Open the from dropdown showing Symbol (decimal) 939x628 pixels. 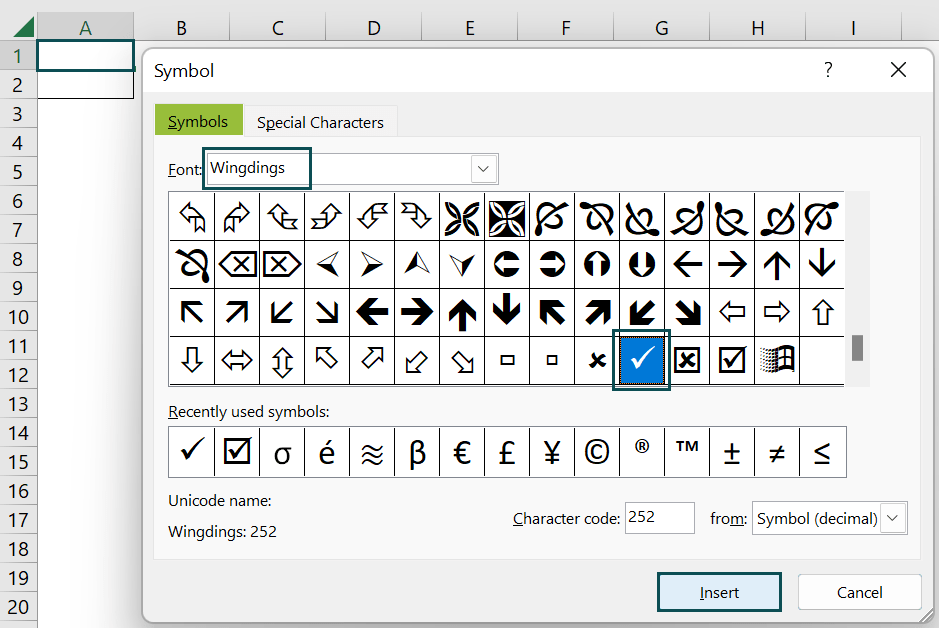(893, 518)
